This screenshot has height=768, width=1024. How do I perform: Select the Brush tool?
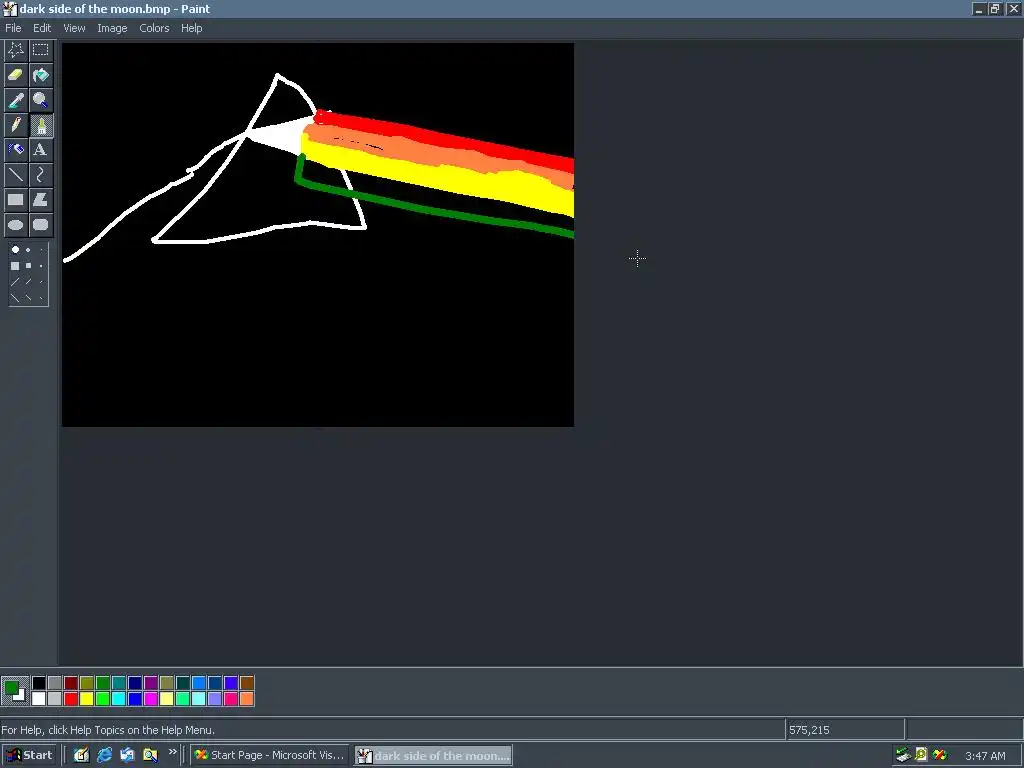point(40,125)
